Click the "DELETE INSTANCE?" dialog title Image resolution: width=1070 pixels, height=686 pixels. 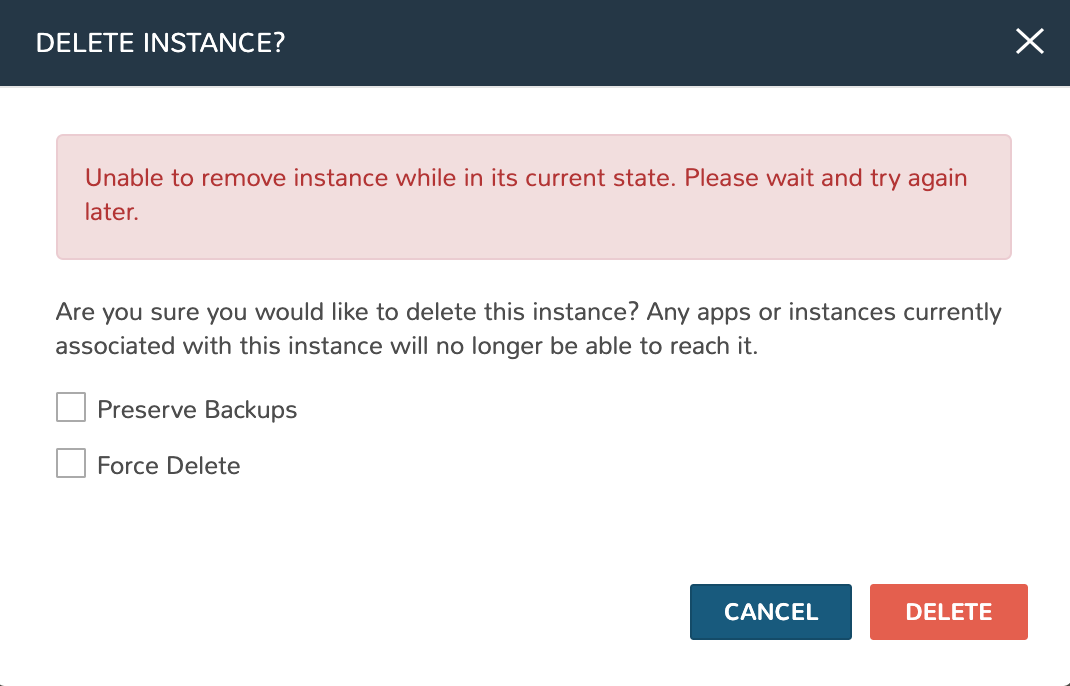tap(160, 43)
